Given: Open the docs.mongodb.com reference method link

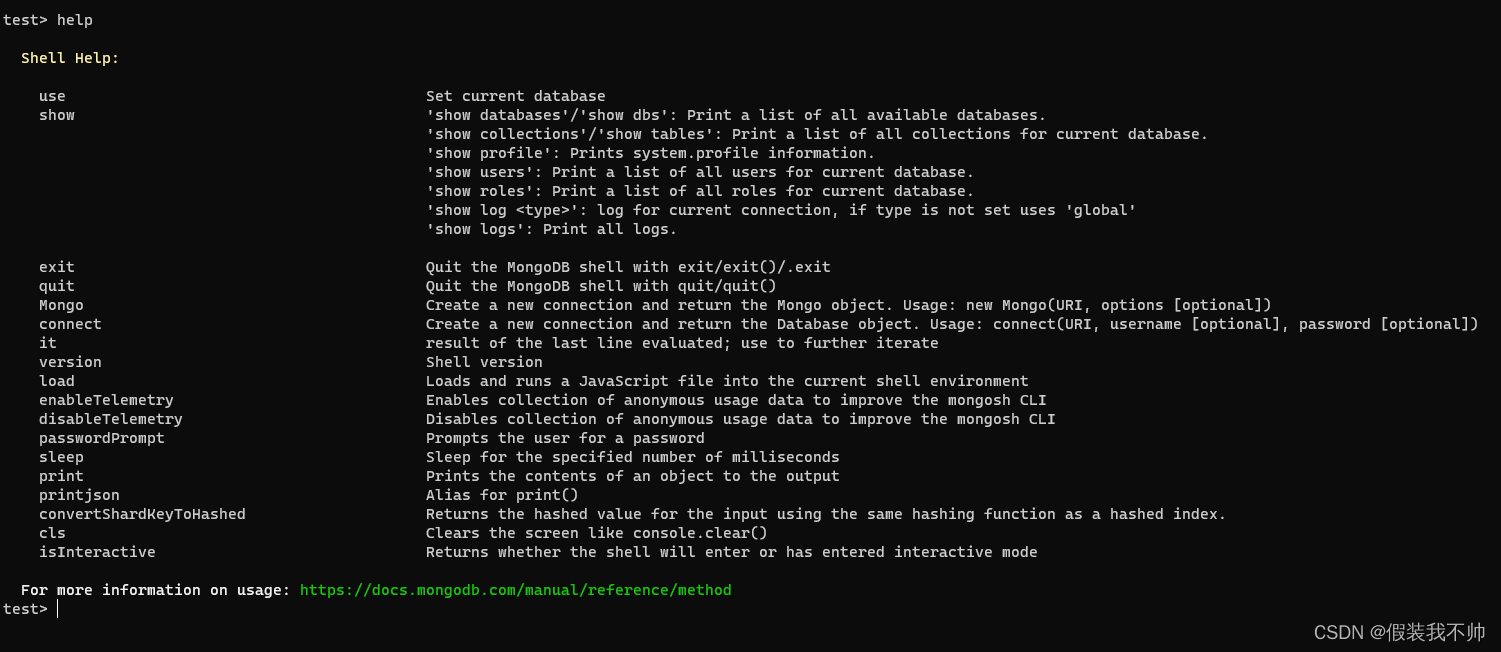Looking at the screenshot, I should coord(516,590).
